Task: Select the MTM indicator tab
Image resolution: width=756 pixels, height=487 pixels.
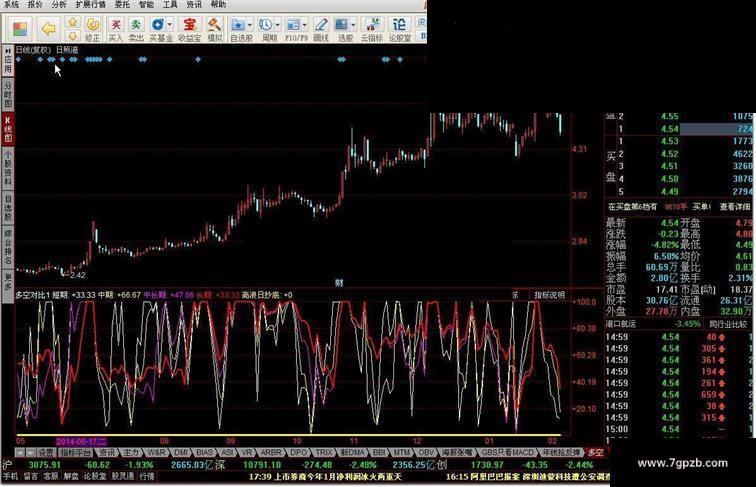Action: pos(401,453)
